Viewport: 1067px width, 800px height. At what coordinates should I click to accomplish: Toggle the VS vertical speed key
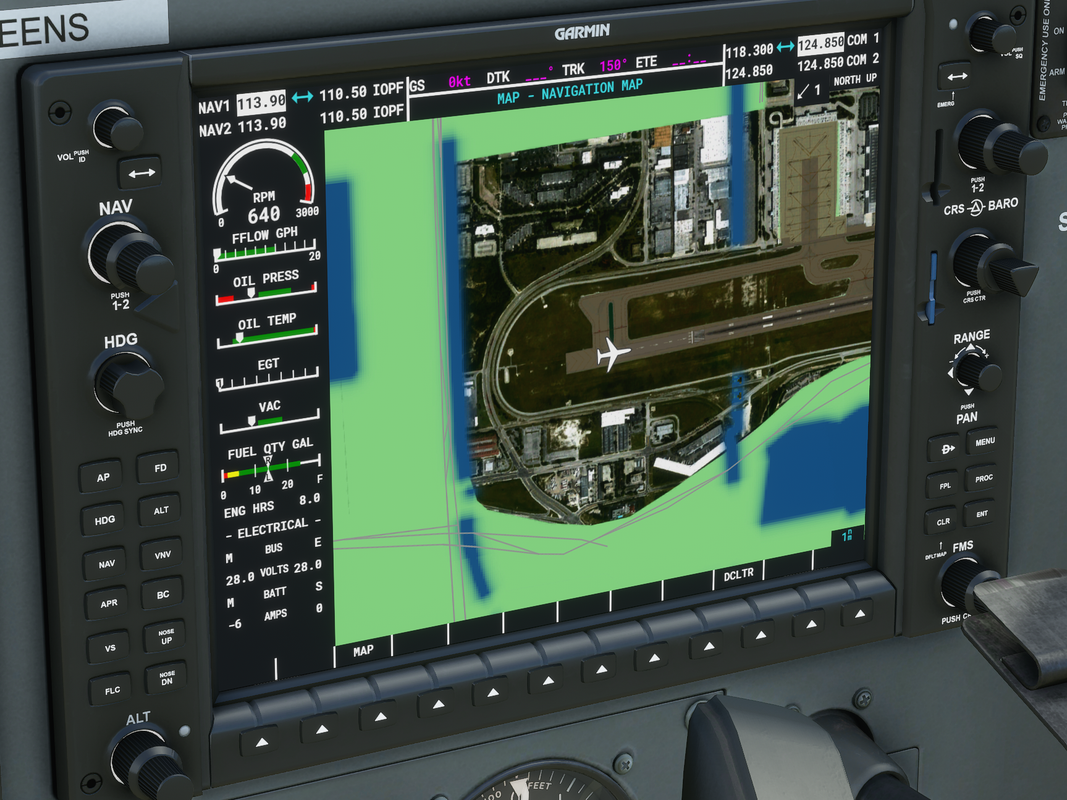point(110,648)
